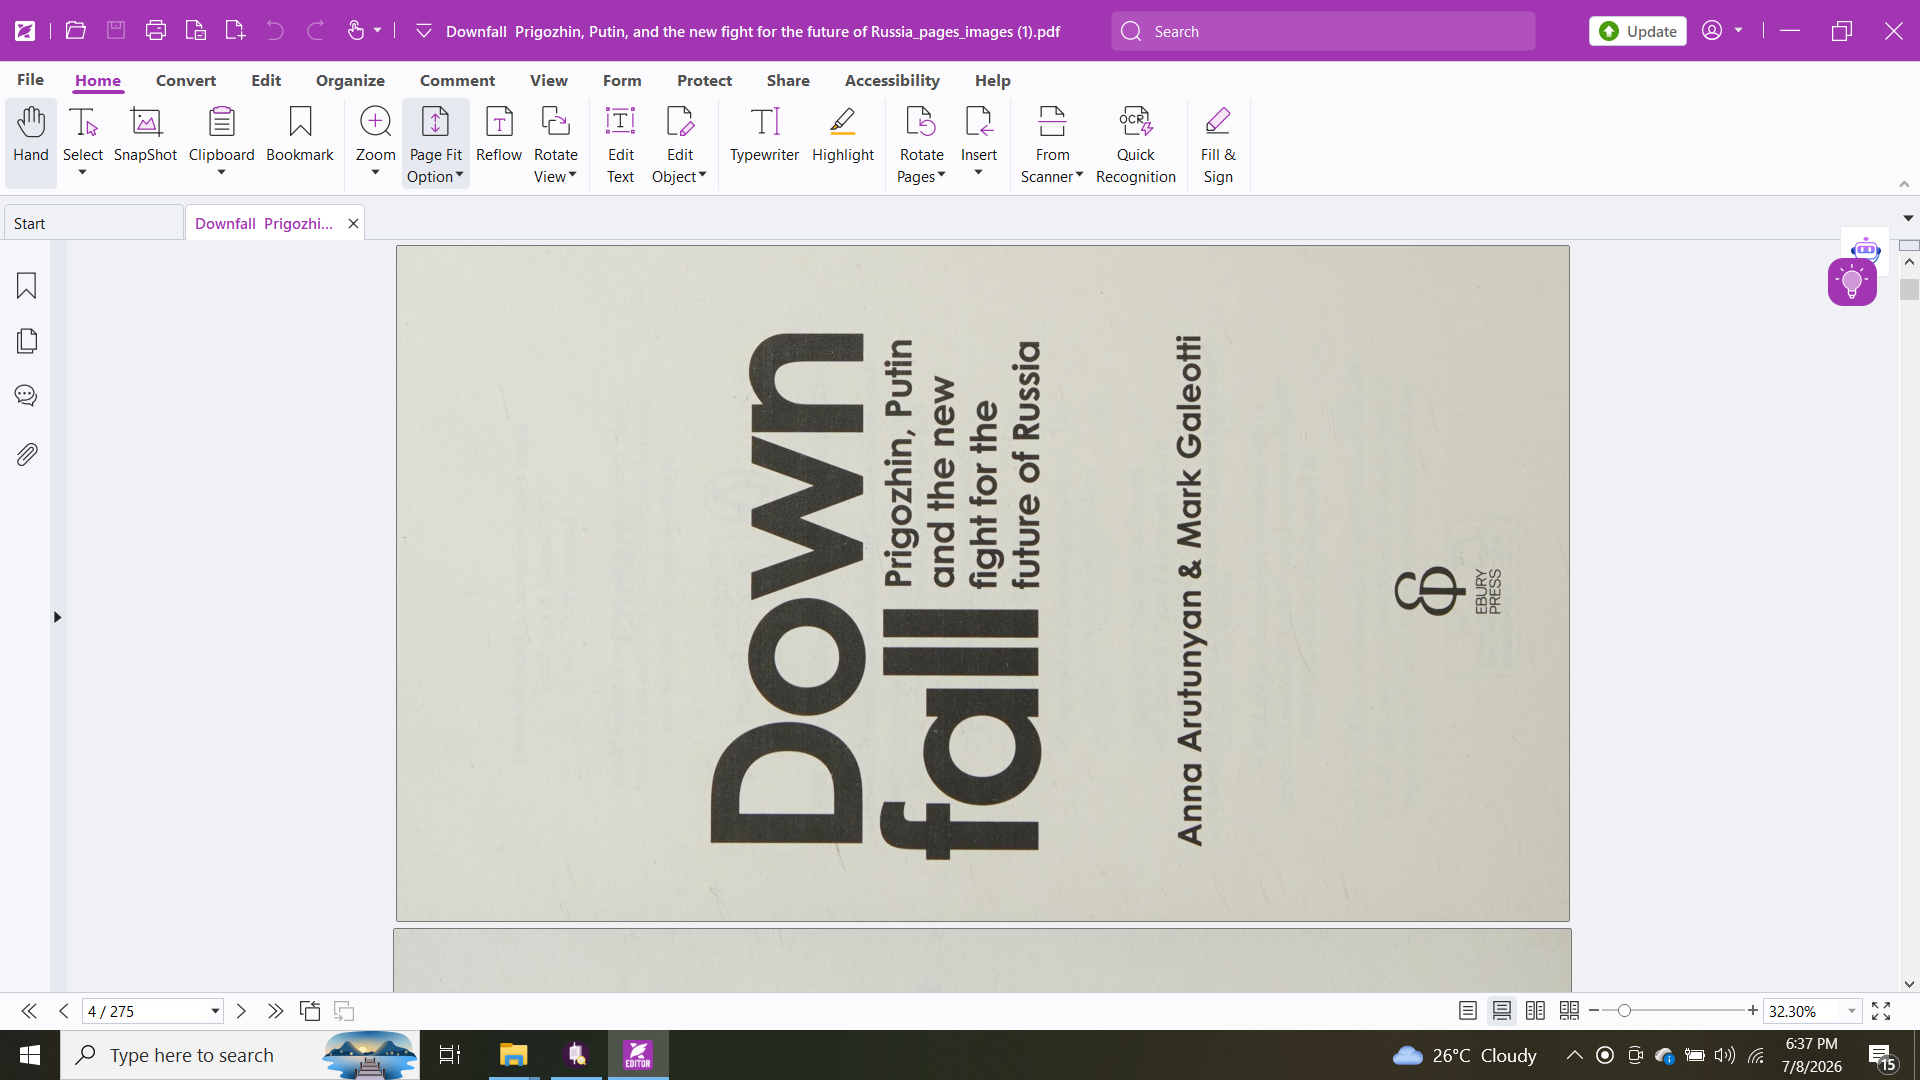The width and height of the screenshot is (1920, 1080).
Task: Switch to the Start document tab
Action: point(94,223)
